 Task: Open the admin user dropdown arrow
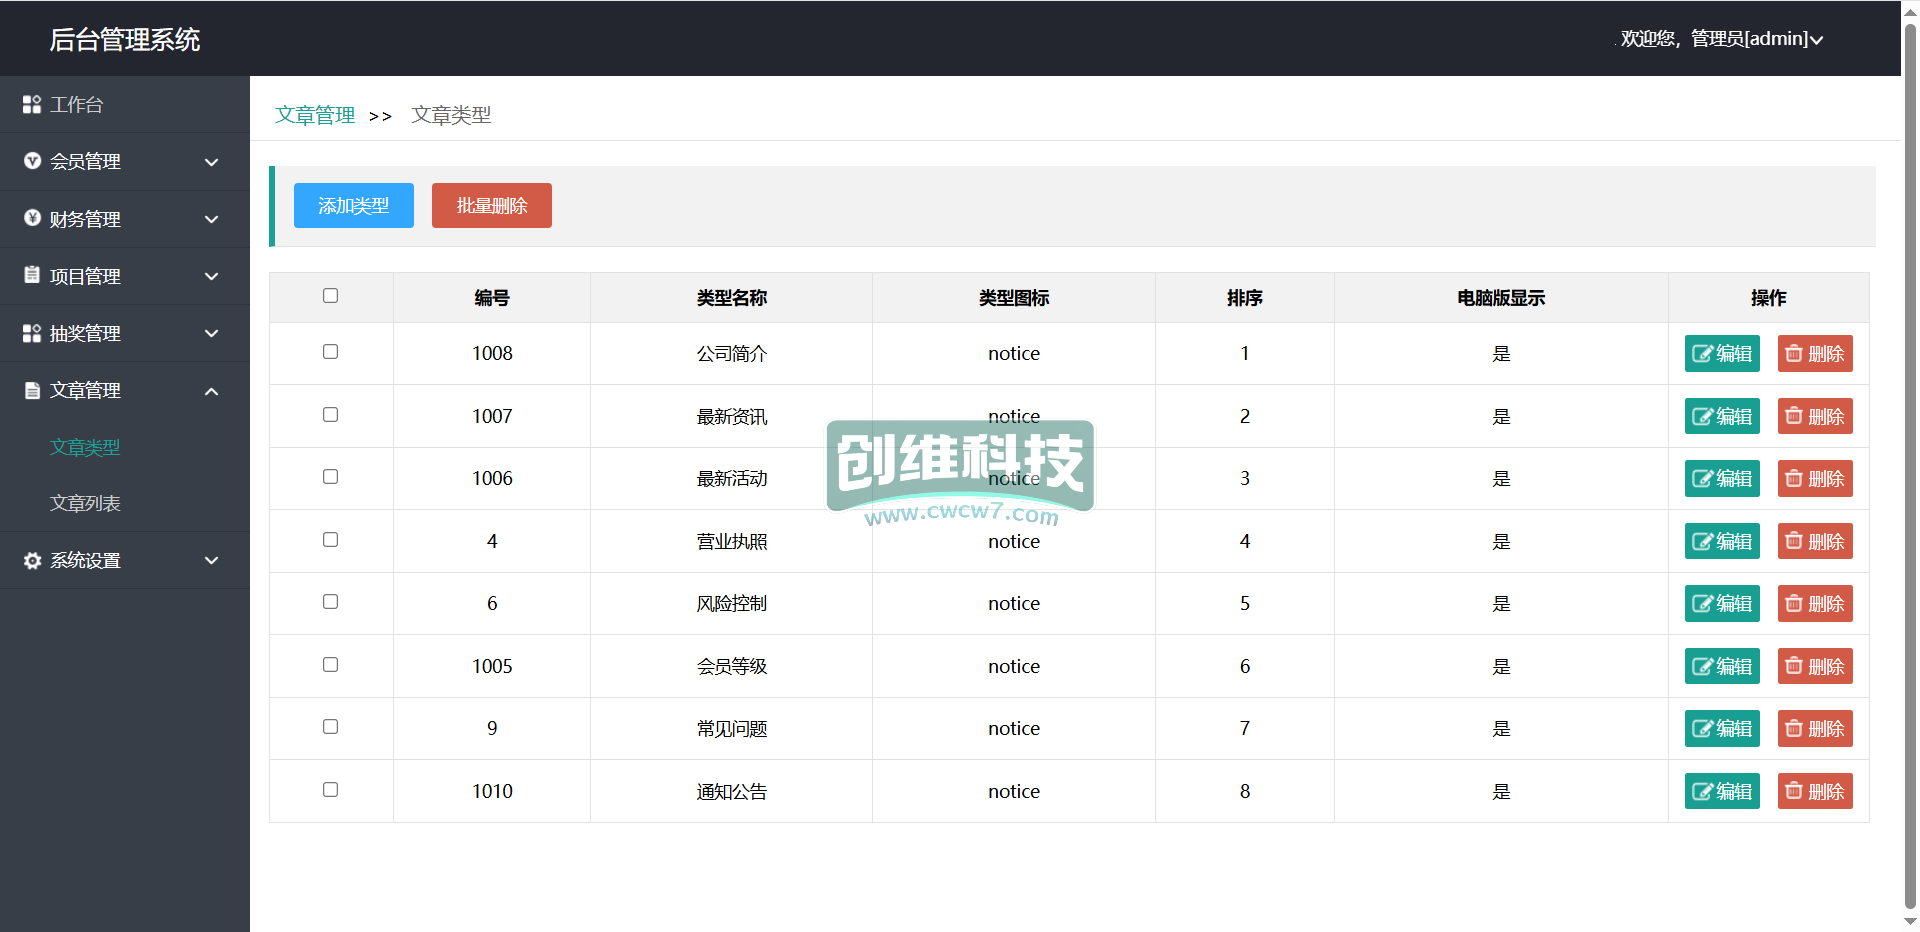(1816, 40)
